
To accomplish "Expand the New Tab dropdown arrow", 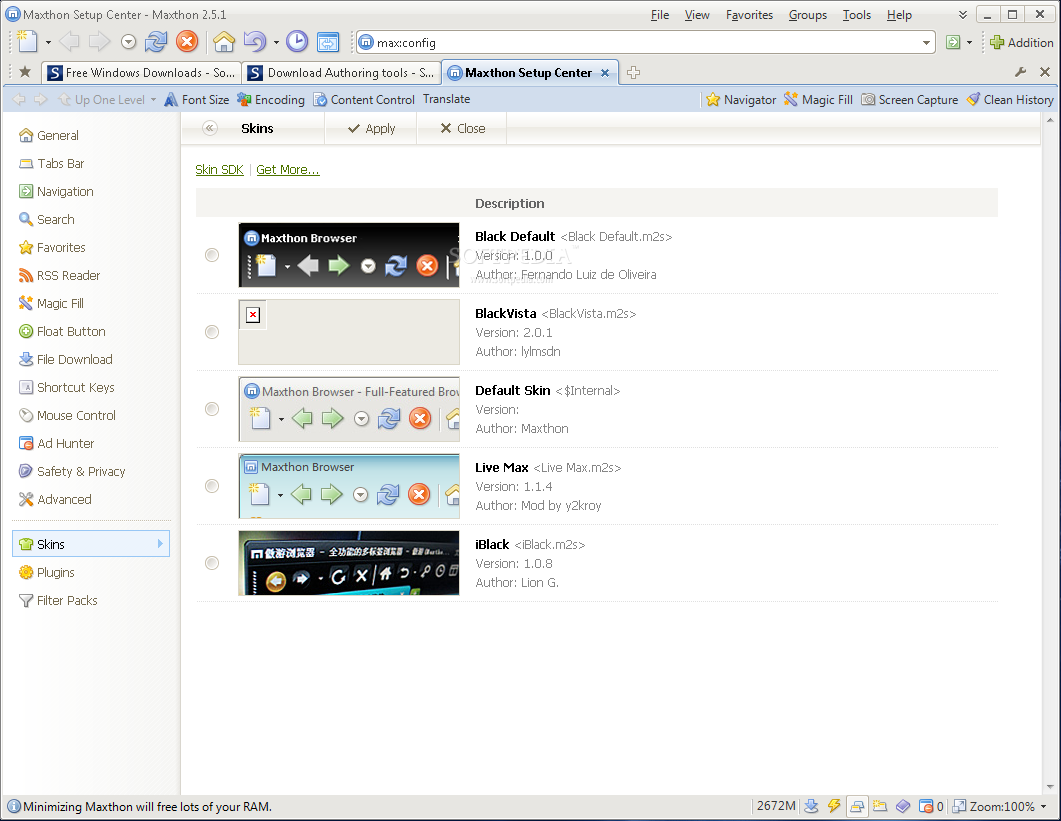I will 48,43.
